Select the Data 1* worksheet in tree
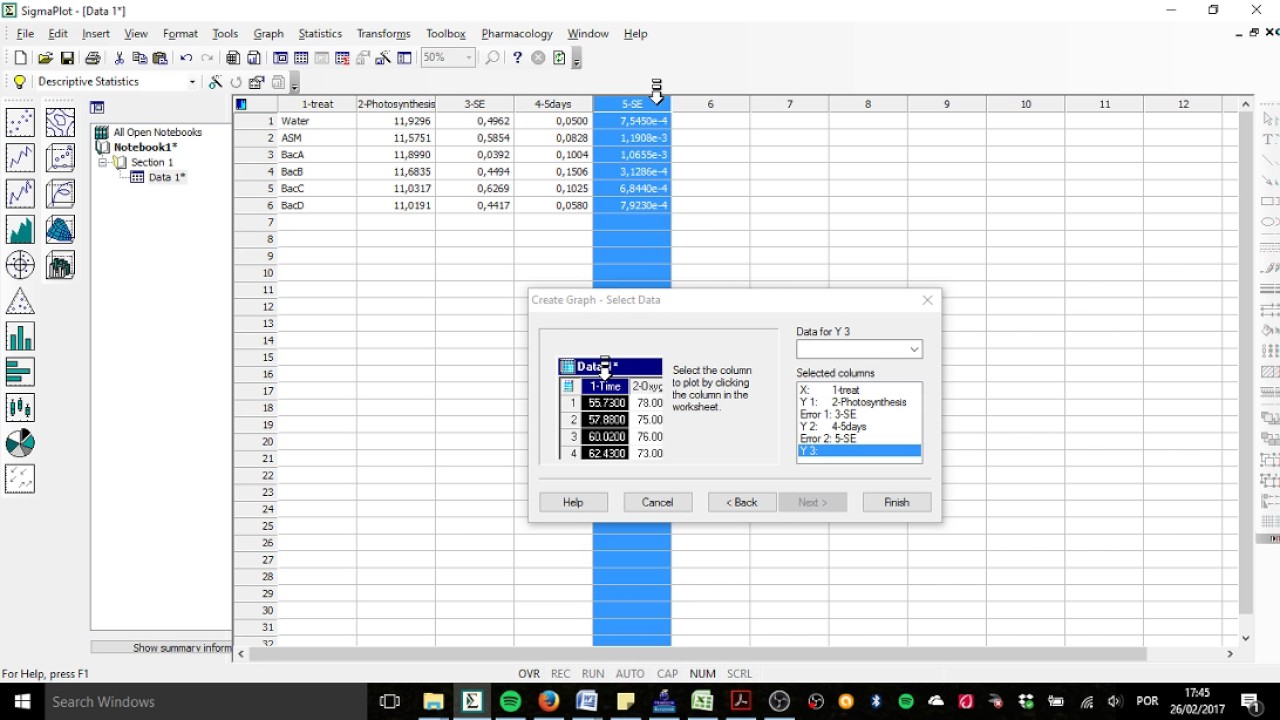The image size is (1280, 720). pos(167,177)
